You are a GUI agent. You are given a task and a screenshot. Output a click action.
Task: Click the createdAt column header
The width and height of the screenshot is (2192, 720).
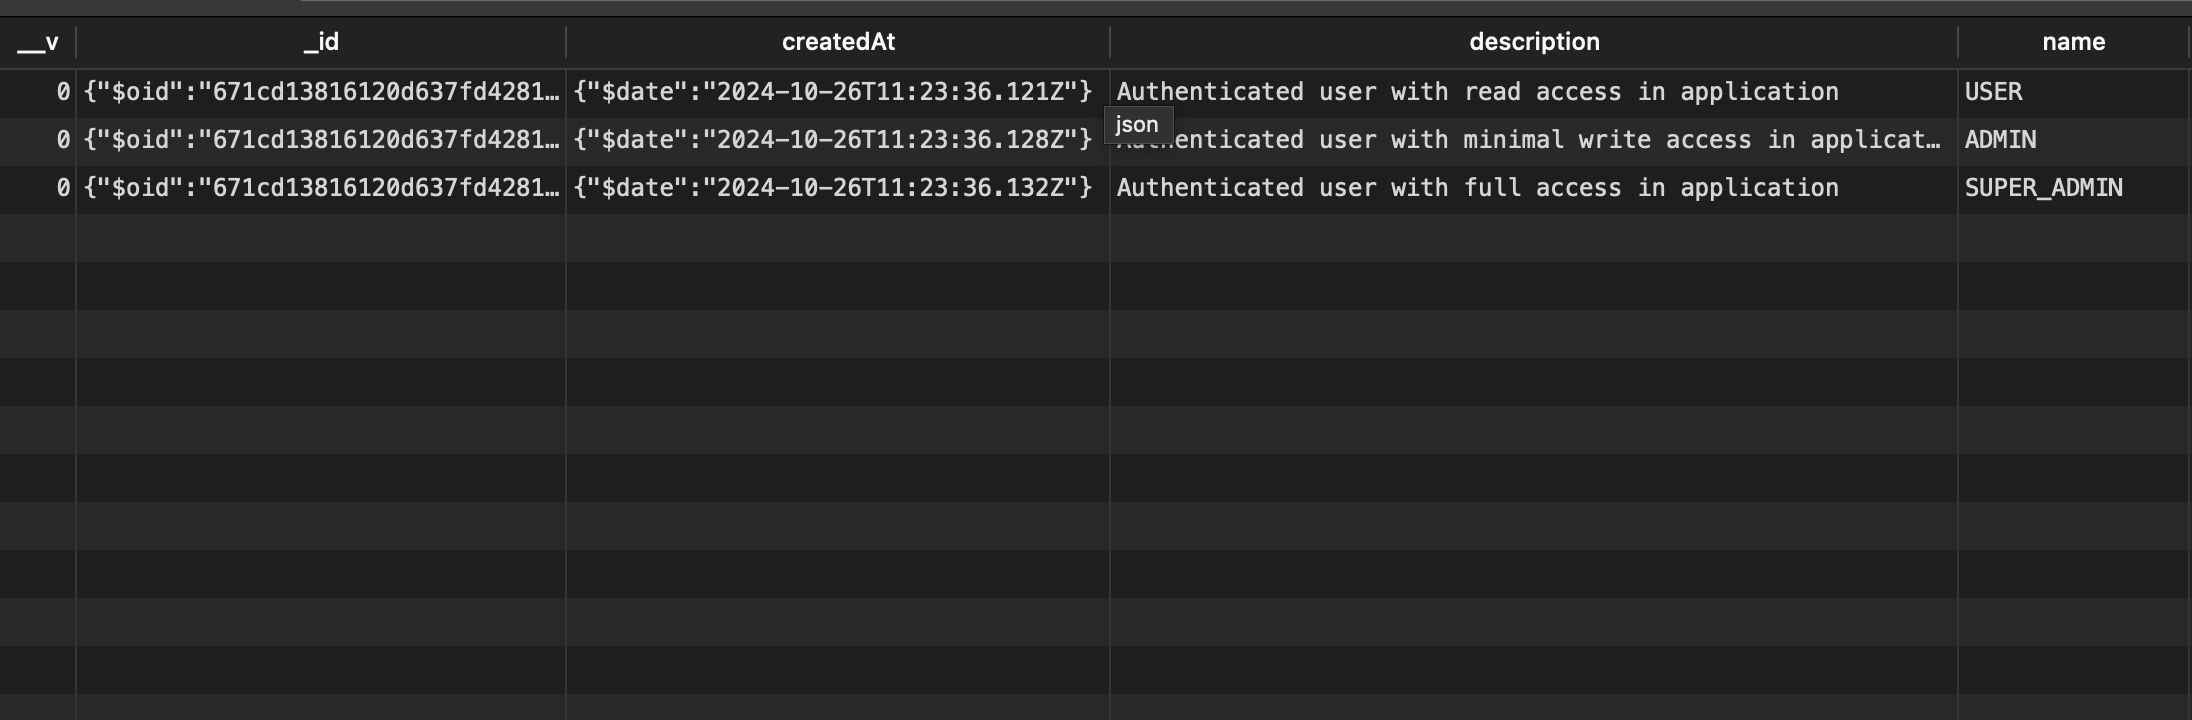pyautogui.click(x=838, y=42)
